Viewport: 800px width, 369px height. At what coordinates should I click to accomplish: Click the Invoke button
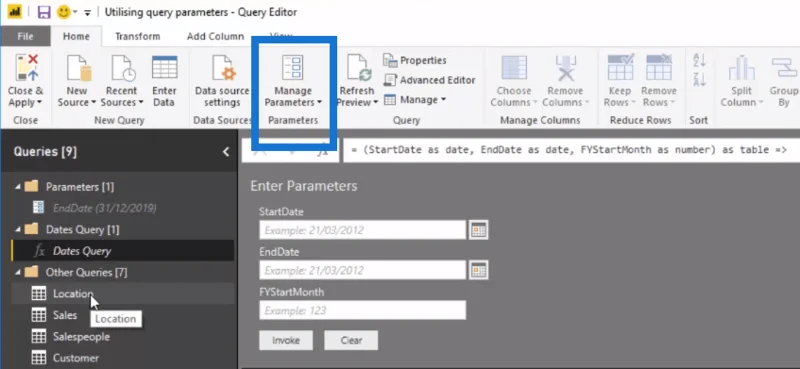(x=286, y=340)
